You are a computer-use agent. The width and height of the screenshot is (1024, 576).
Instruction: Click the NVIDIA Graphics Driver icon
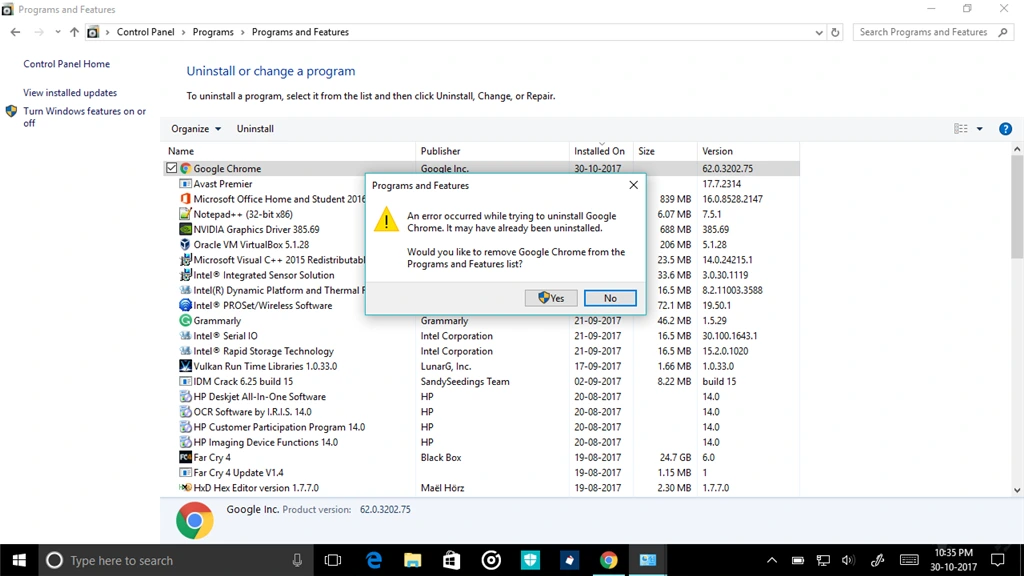[184, 229]
